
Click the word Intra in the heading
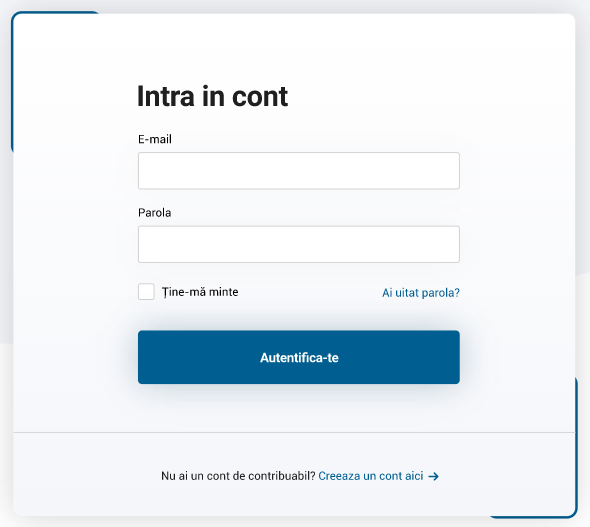tap(166, 96)
